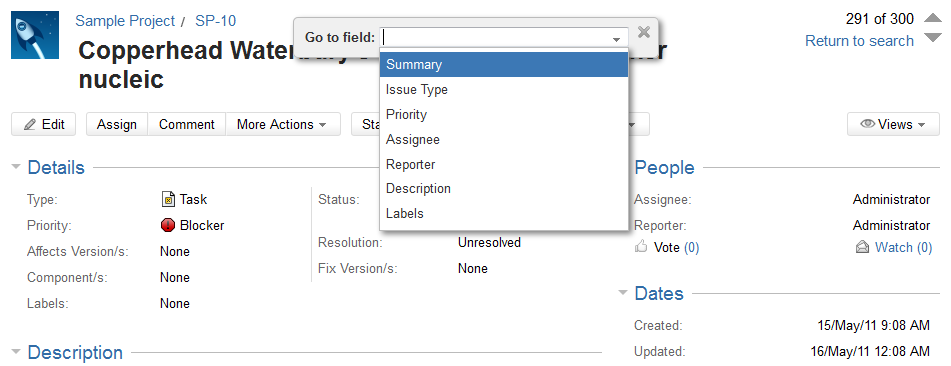Click the Edit button
Image resolution: width=951 pixels, height=366 pixels.
point(44,124)
